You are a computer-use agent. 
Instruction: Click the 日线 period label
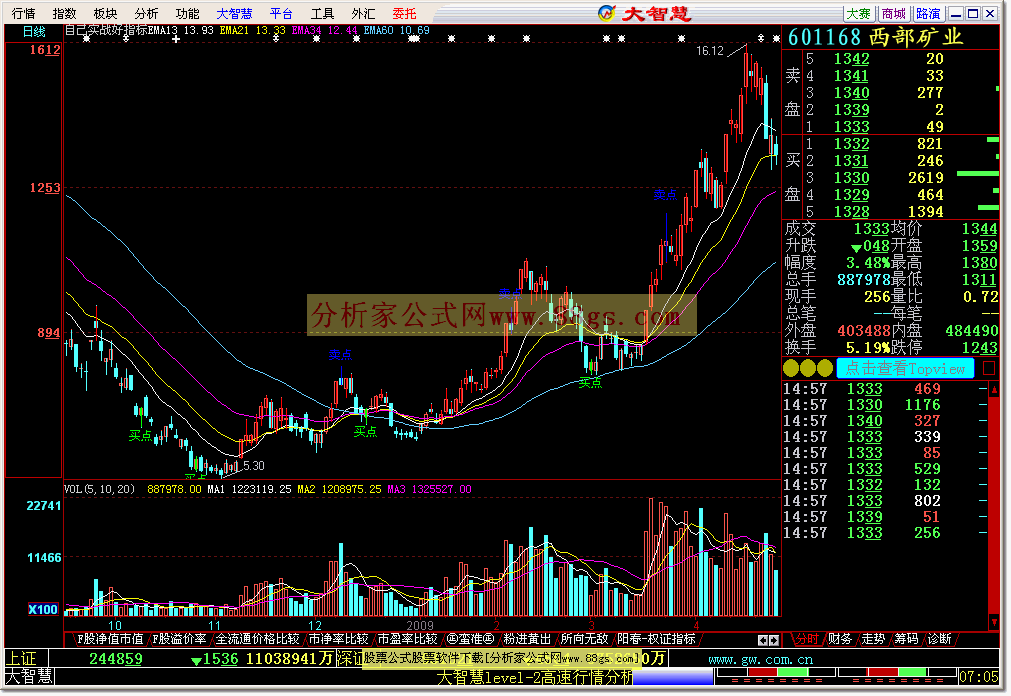[34, 32]
